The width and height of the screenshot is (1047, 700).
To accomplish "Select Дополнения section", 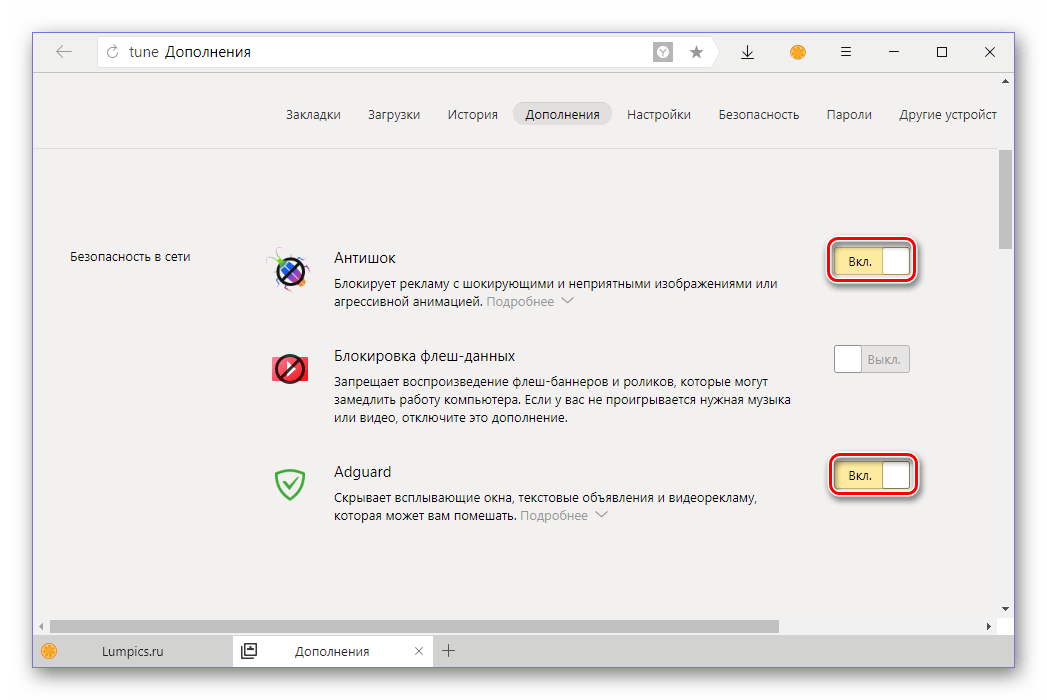I will tap(562, 114).
